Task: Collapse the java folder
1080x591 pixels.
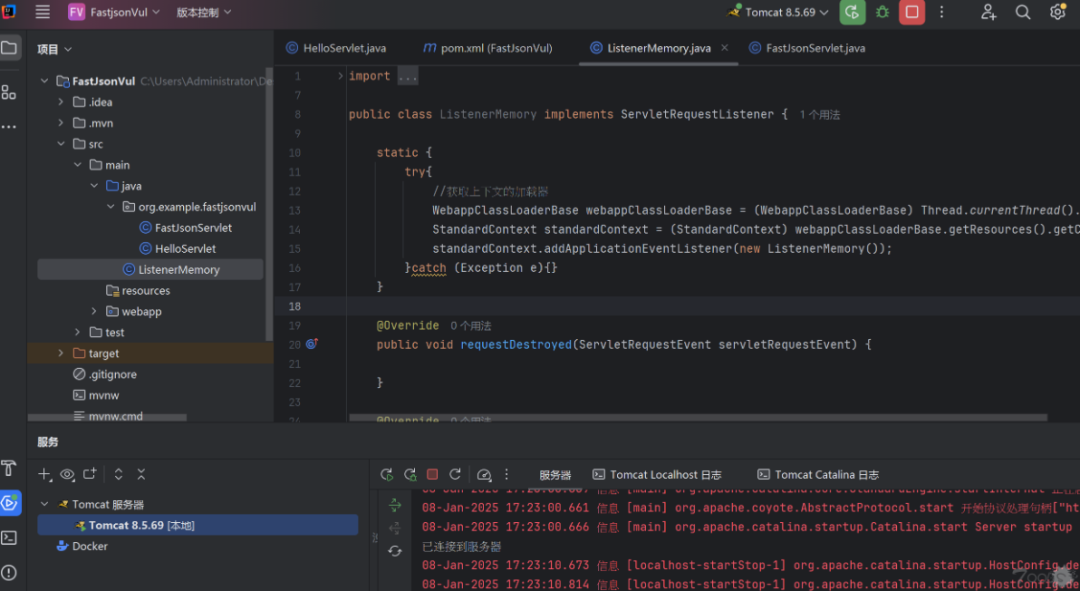Action: point(94,186)
